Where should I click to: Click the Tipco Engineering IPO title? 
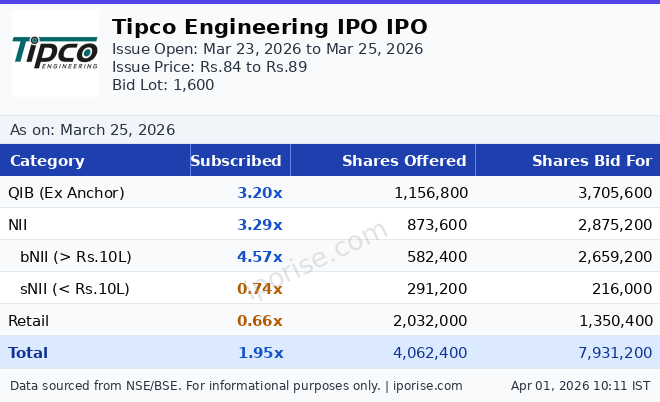click(269, 27)
